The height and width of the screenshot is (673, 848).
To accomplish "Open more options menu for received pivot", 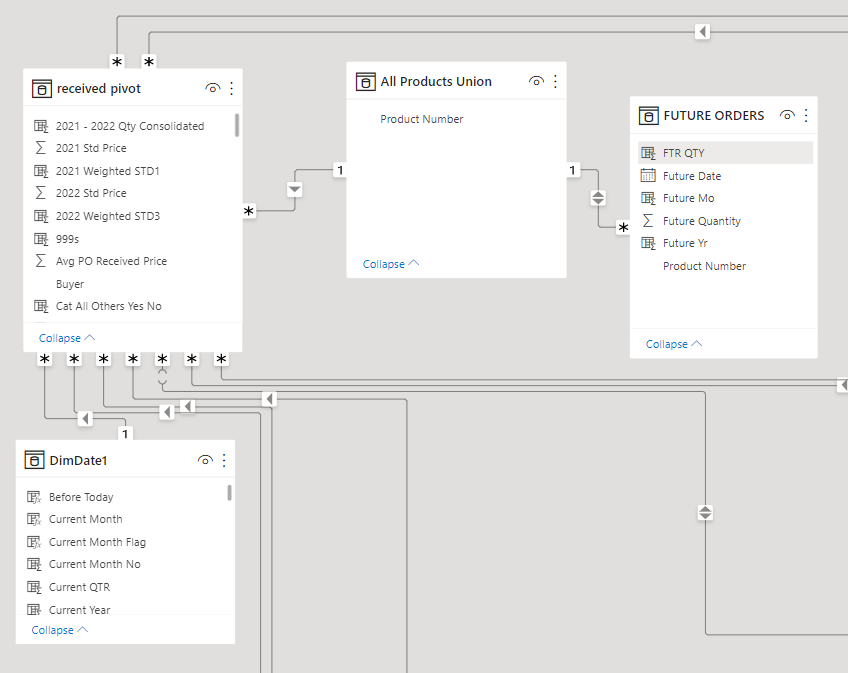I will pos(231,88).
